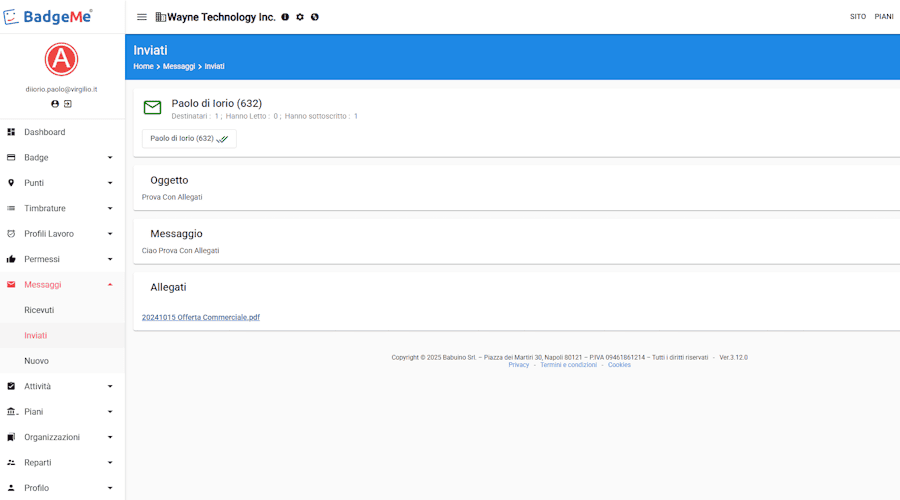Expand the Attività submenu arrow
900x500 pixels.
coord(110,386)
